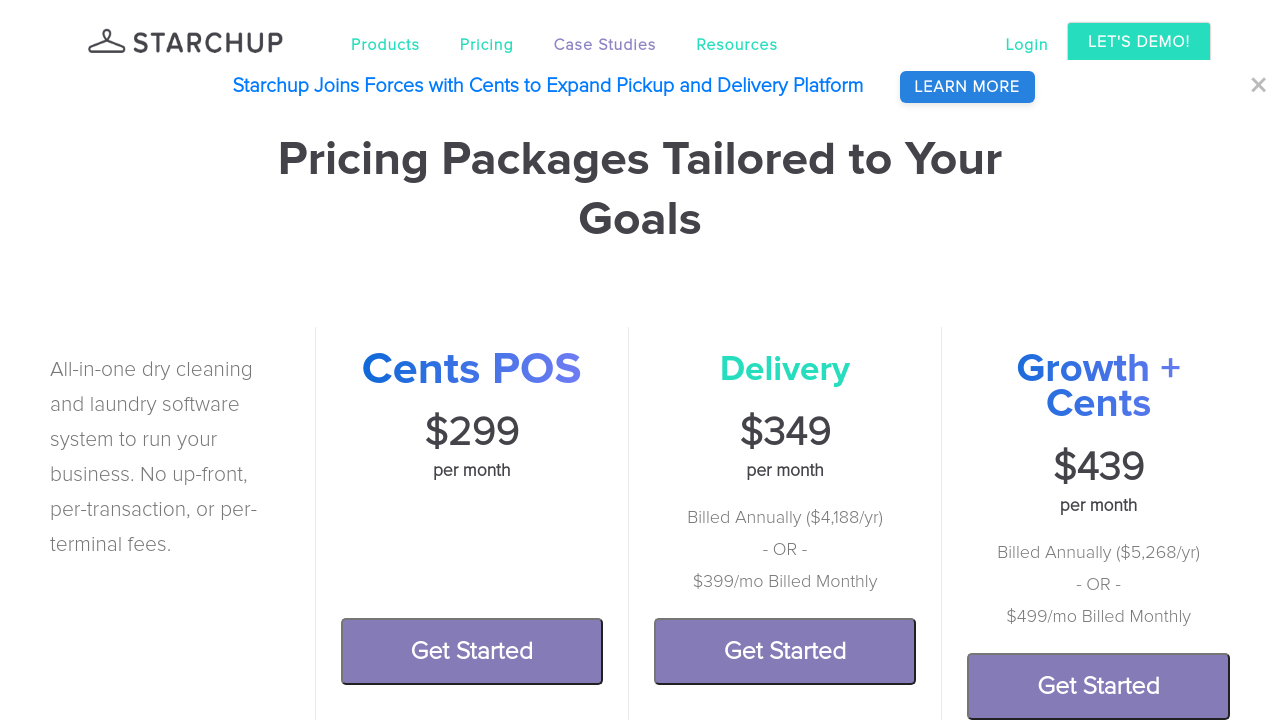Click the Login link
This screenshot has height=720, width=1280.
click(1026, 45)
